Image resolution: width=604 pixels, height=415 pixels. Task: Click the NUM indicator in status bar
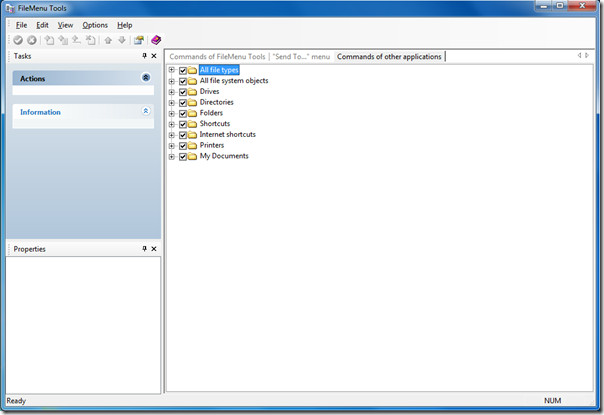552,401
